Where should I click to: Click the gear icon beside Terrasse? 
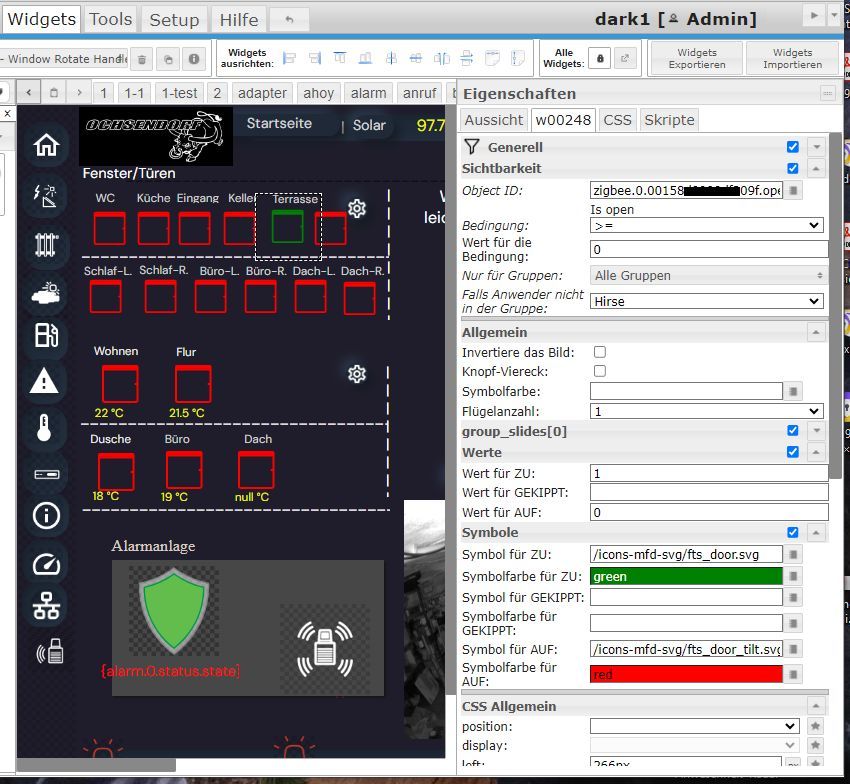(356, 208)
